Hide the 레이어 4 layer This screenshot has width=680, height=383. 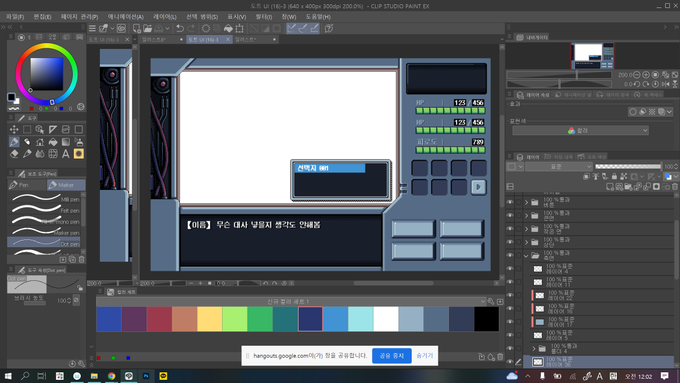pyautogui.click(x=510, y=269)
